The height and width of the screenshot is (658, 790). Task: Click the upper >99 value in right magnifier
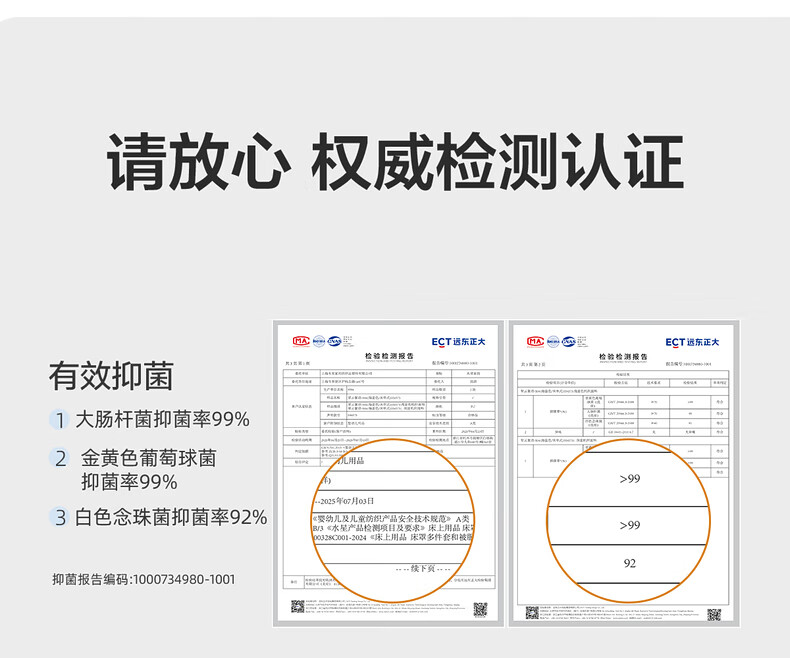point(630,479)
